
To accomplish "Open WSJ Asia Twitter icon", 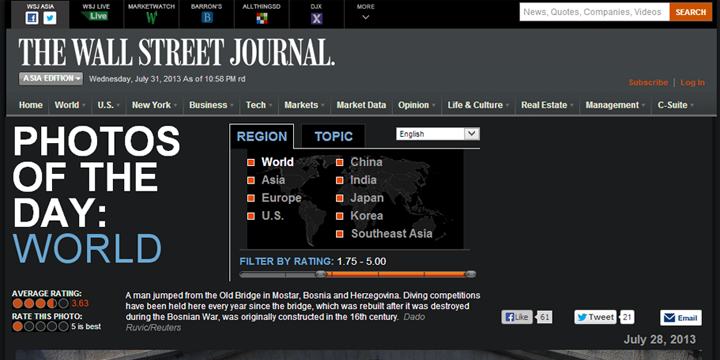I will (x=50, y=18).
